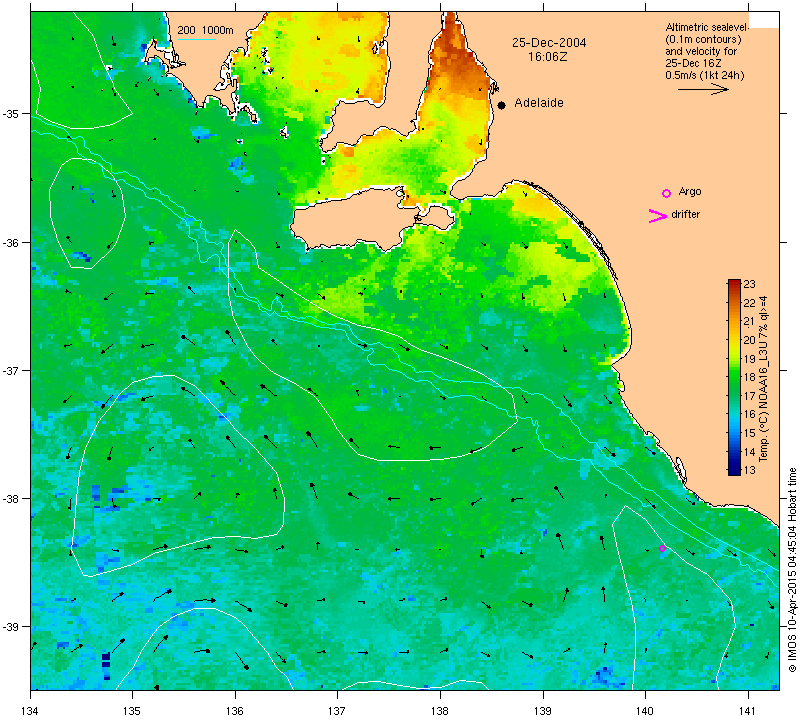This screenshot has height=720, width=800.
Task: Click the 141 longitude axis label
Action: point(748,710)
